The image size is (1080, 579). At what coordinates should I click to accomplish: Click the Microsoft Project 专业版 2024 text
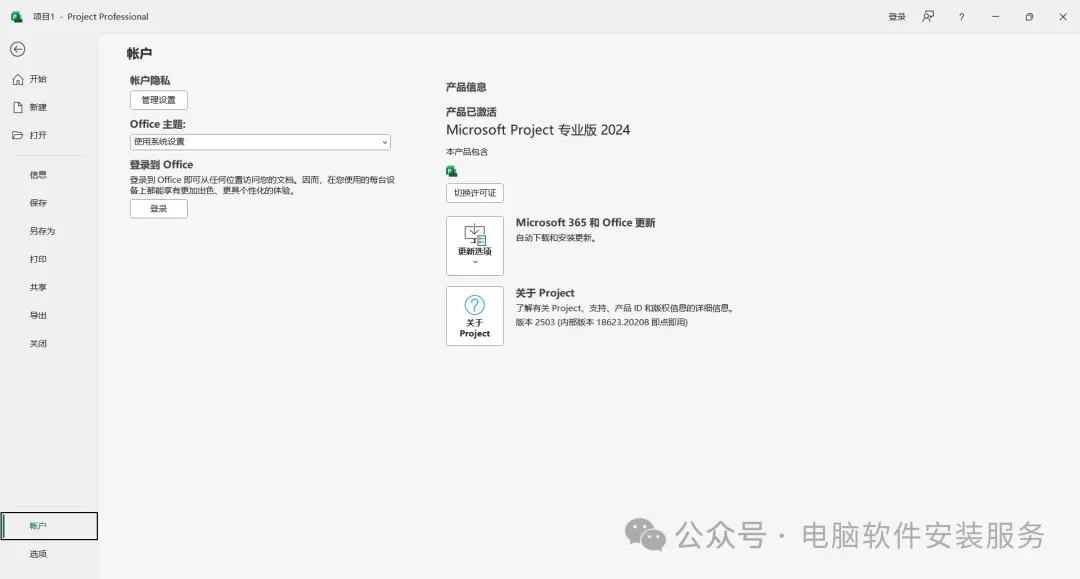538,130
